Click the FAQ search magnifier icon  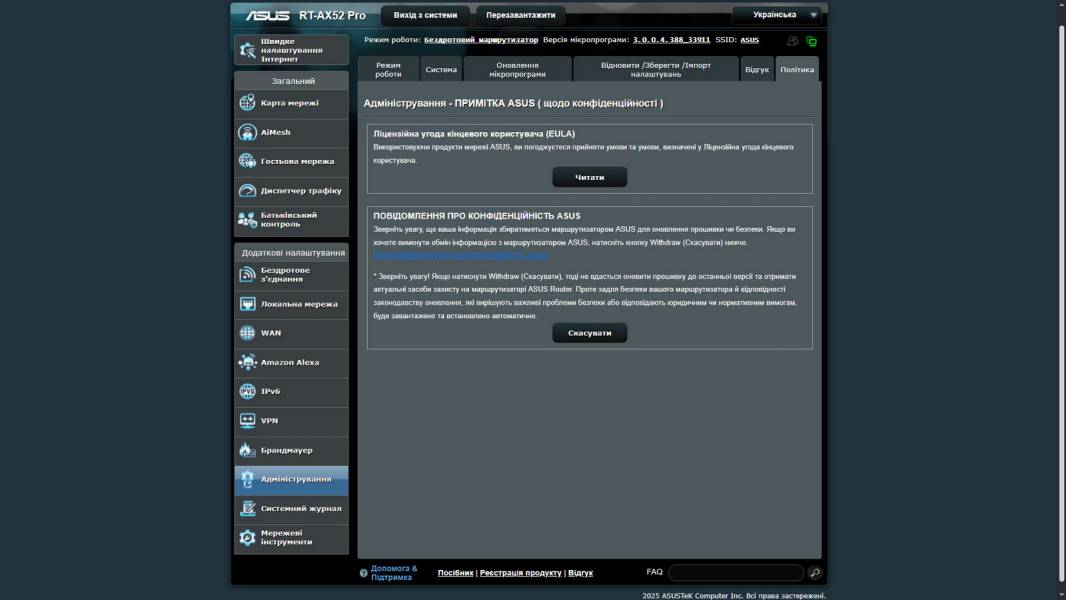(x=815, y=573)
